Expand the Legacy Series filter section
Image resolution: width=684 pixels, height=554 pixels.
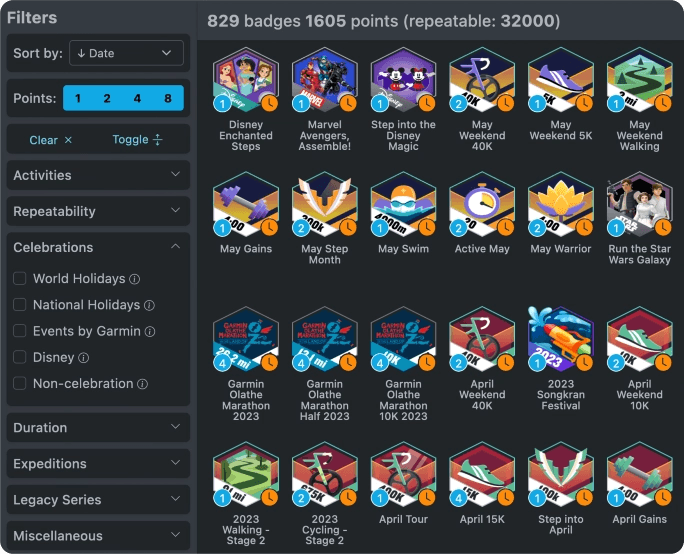click(x=98, y=499)
